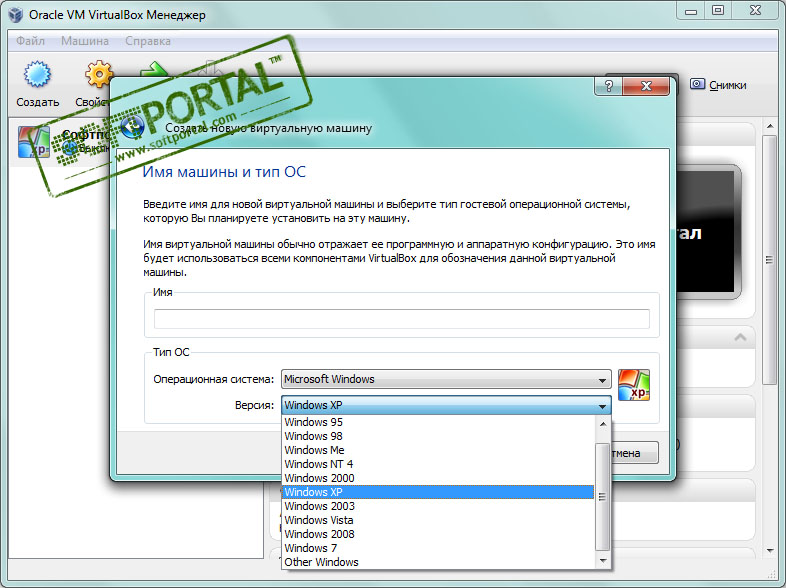The width and height of the screenshot is (786, 588).
Task: Click the version list scrollbar thumb
Action: [603, 497]
